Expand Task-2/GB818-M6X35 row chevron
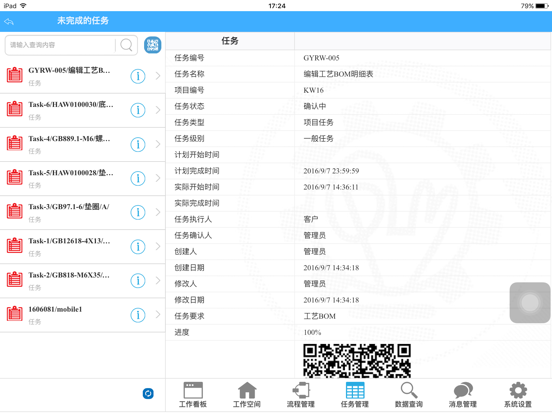552x414 pixels. pos(158,281)
